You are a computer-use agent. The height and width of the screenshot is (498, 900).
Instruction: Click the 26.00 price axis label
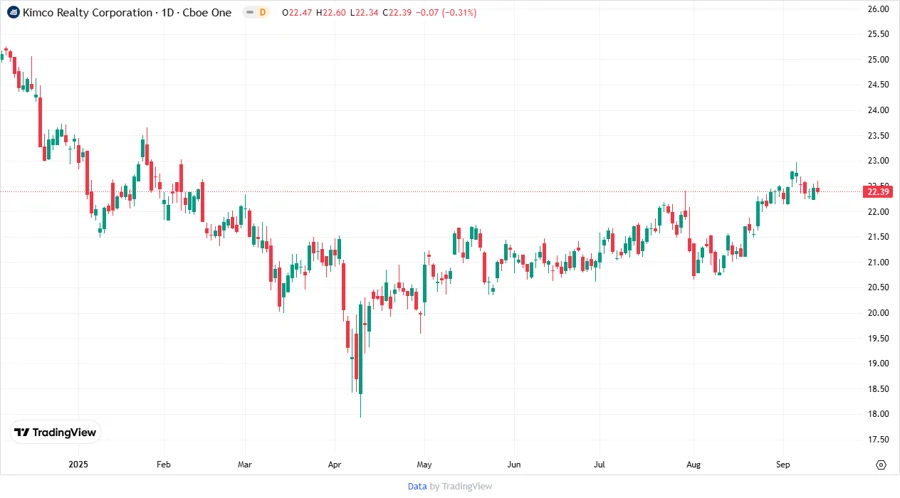[878, 9]
